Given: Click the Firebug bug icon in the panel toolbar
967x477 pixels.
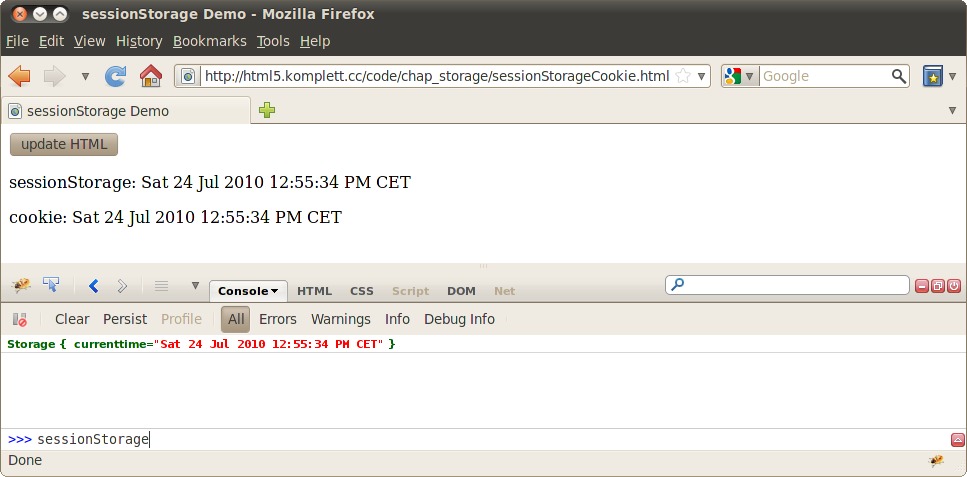Looking at the screenshot, I should 21,286.
